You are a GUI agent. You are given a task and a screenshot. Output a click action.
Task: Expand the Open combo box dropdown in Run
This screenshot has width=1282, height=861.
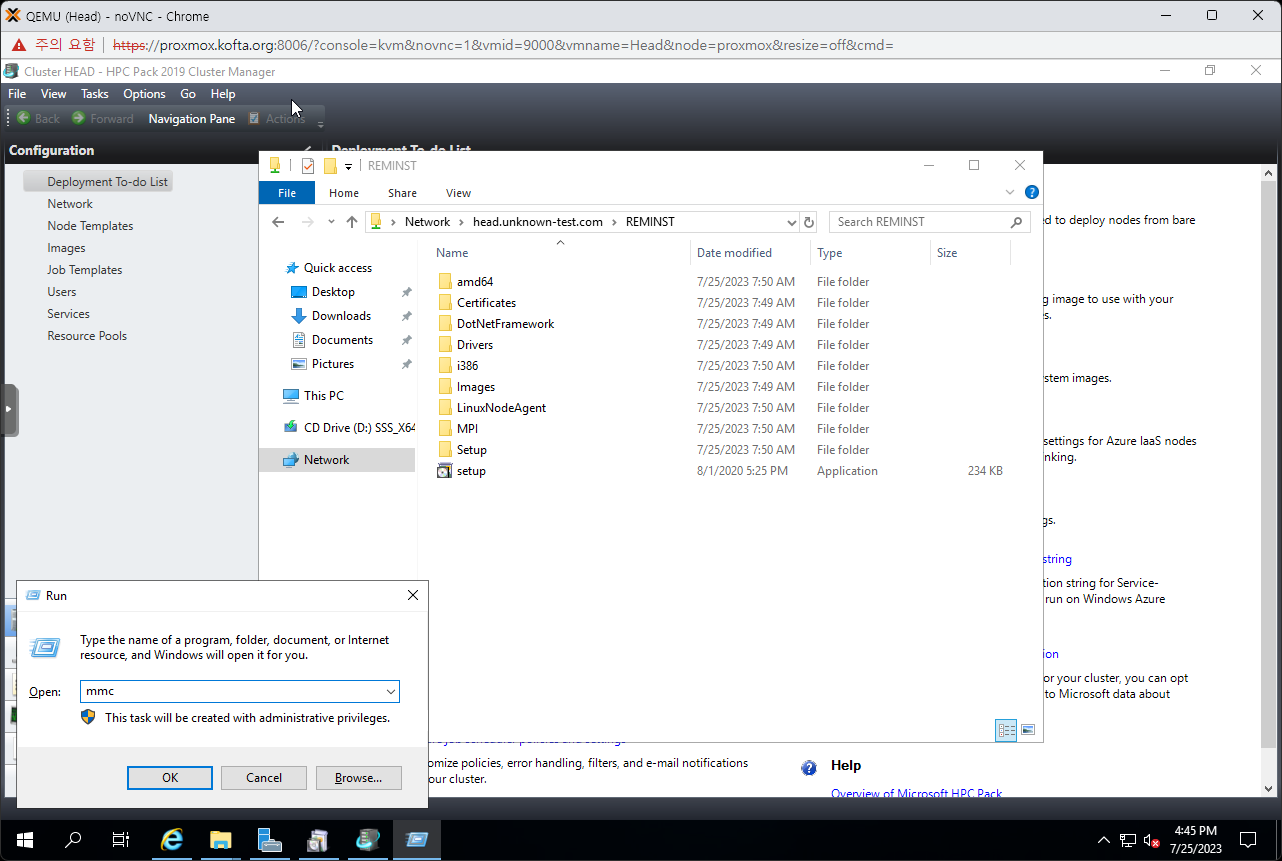pyautogui.click(x=391, y=691)
